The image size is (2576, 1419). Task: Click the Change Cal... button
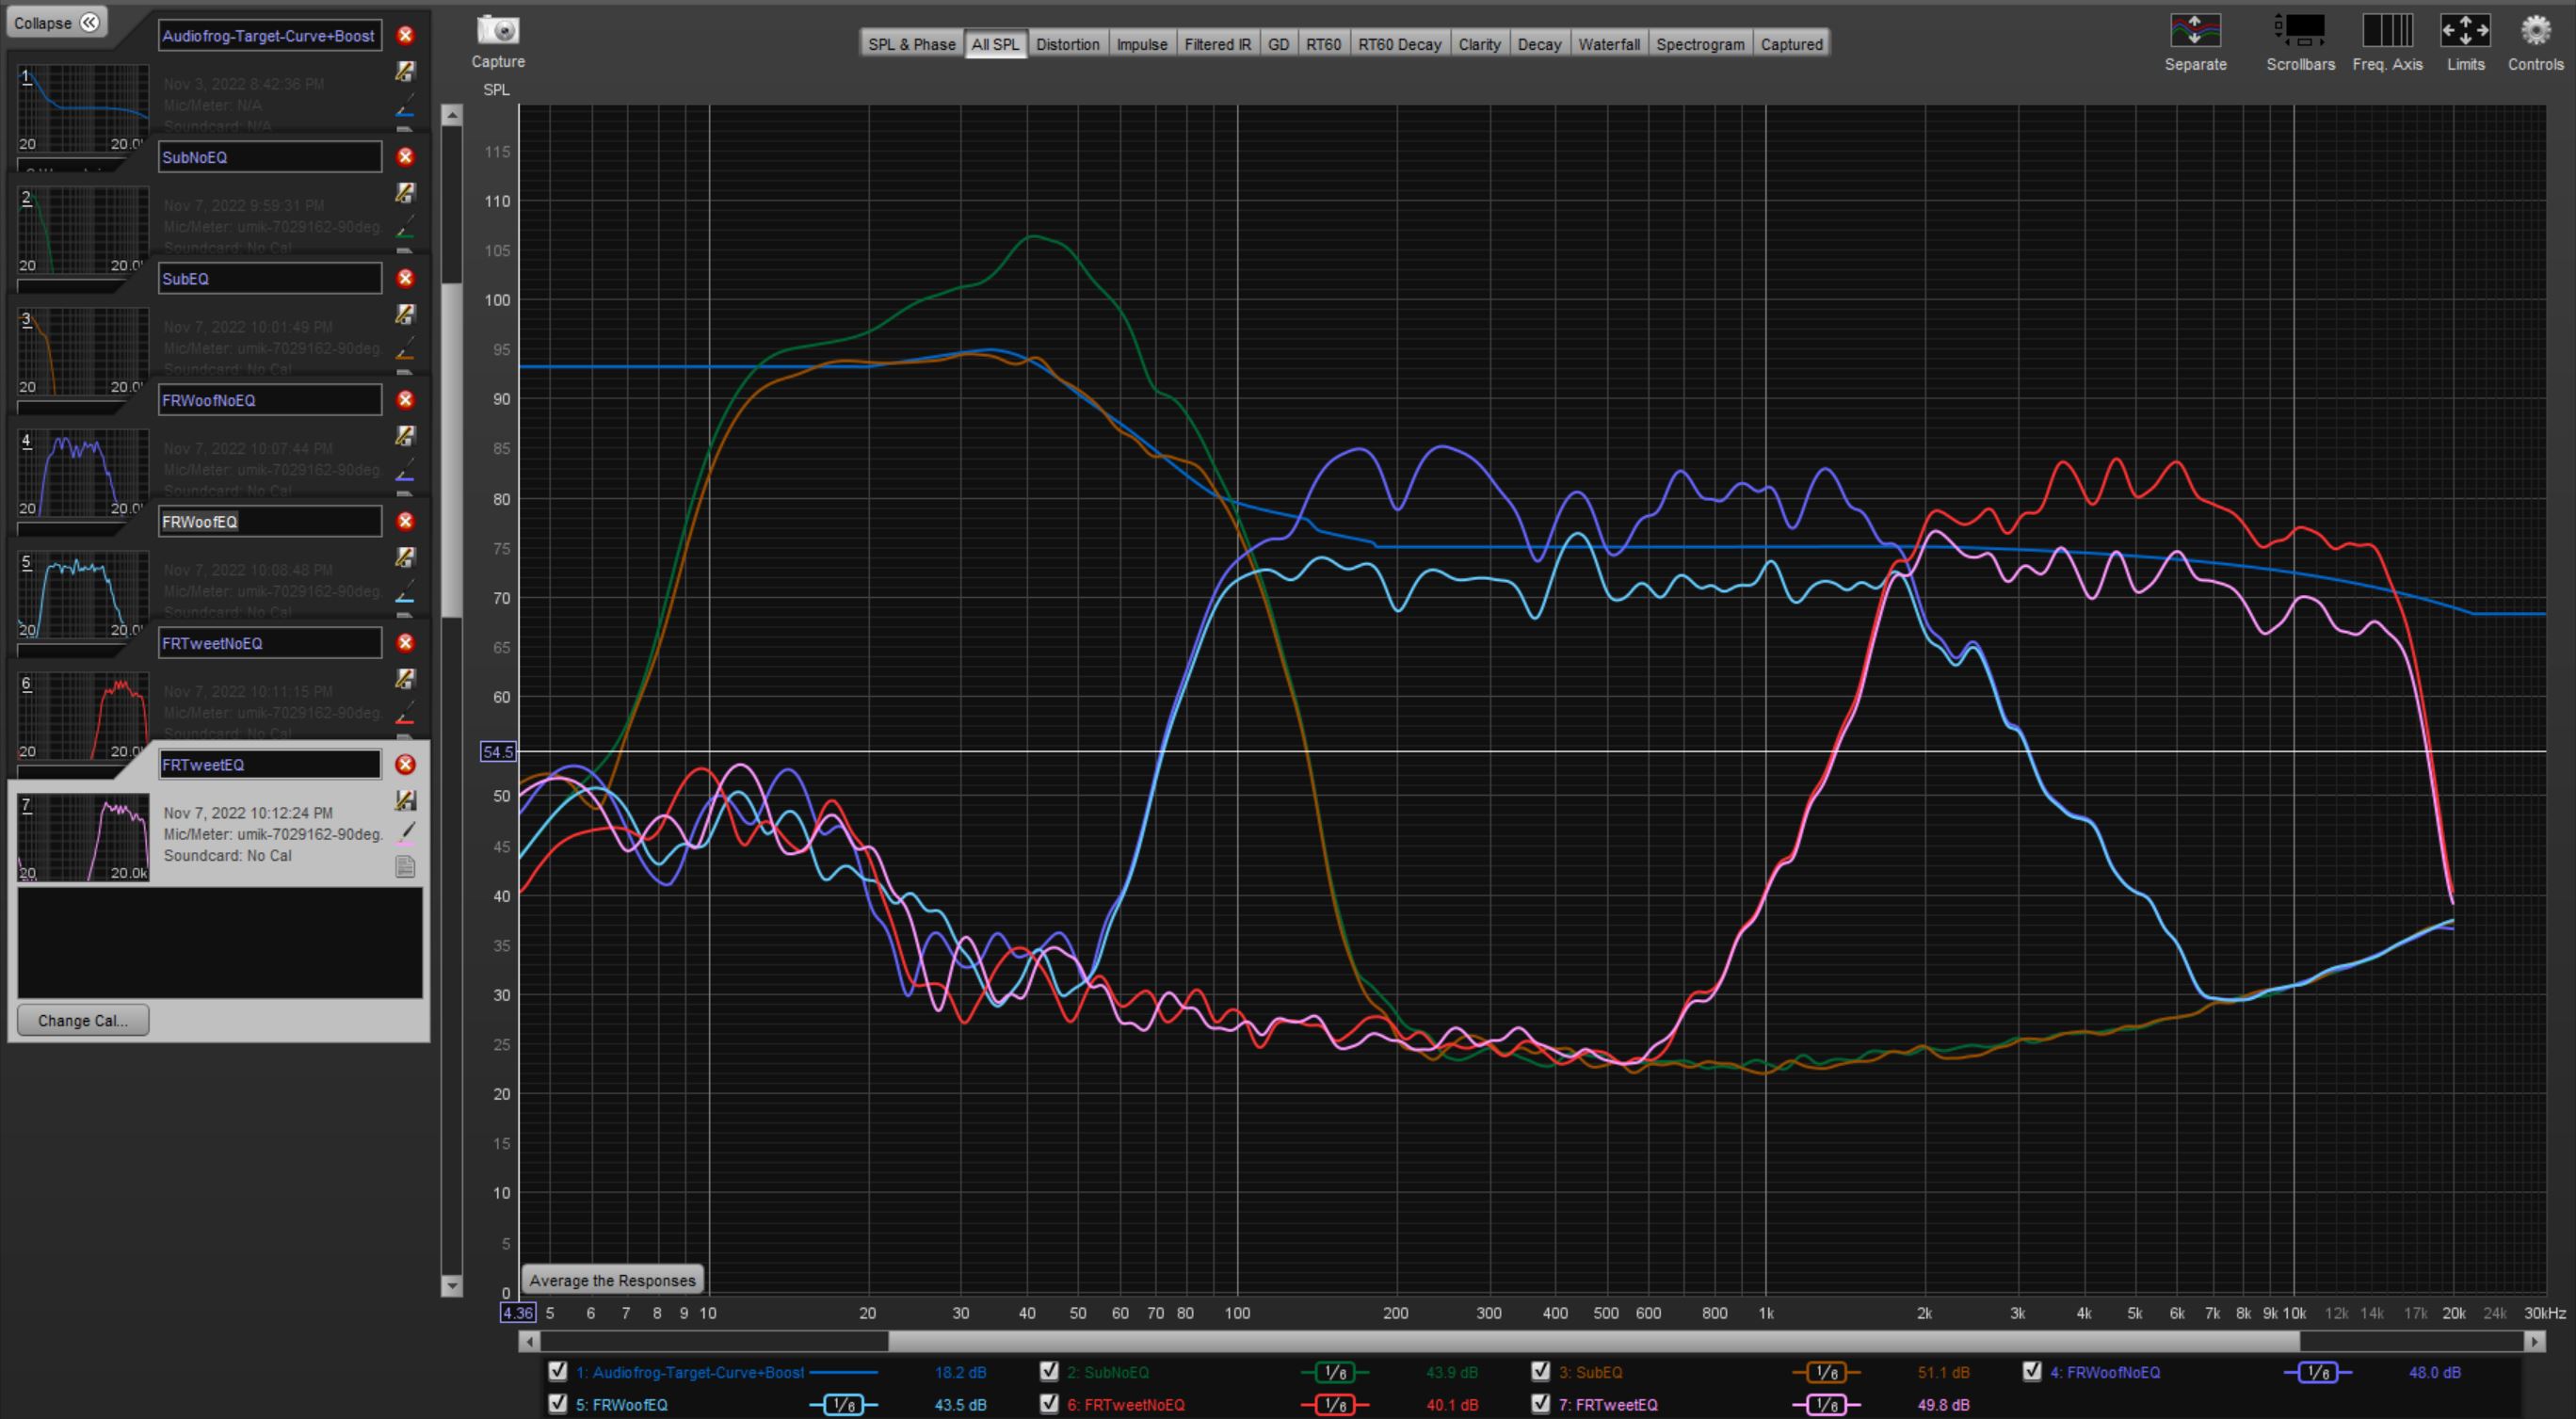(83, 1020)
